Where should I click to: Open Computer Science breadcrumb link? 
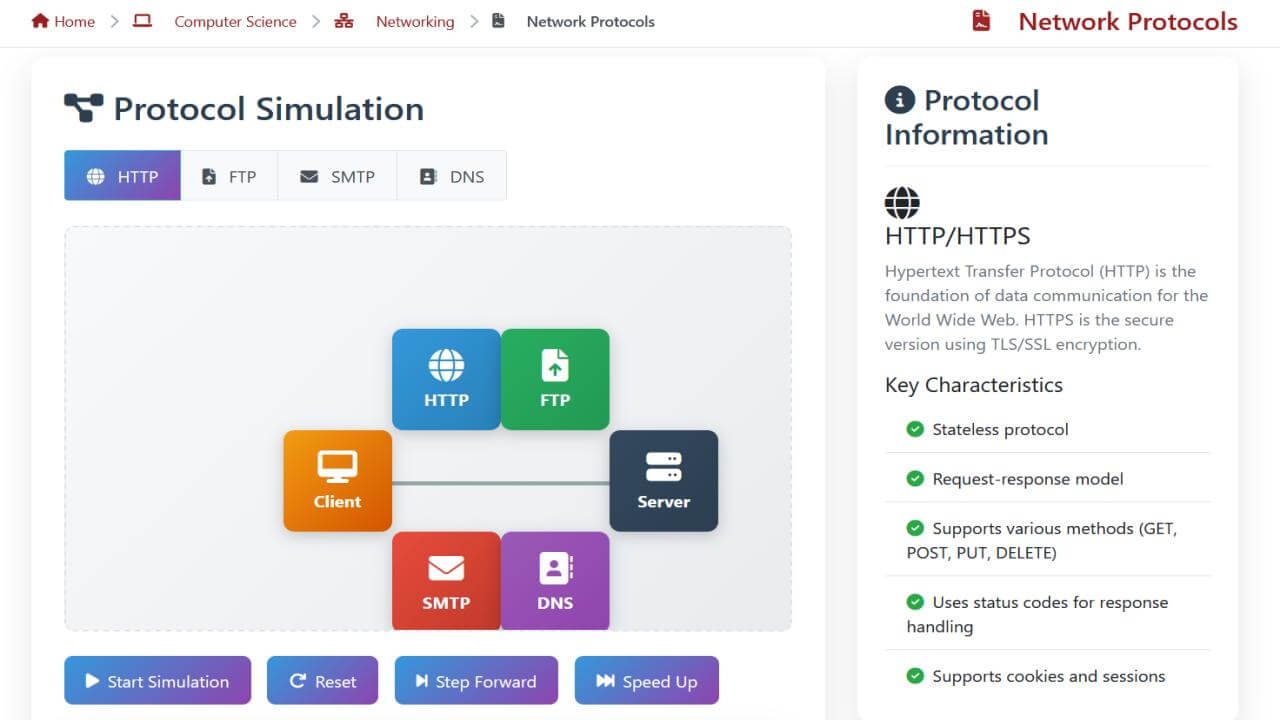click(235, 21)
